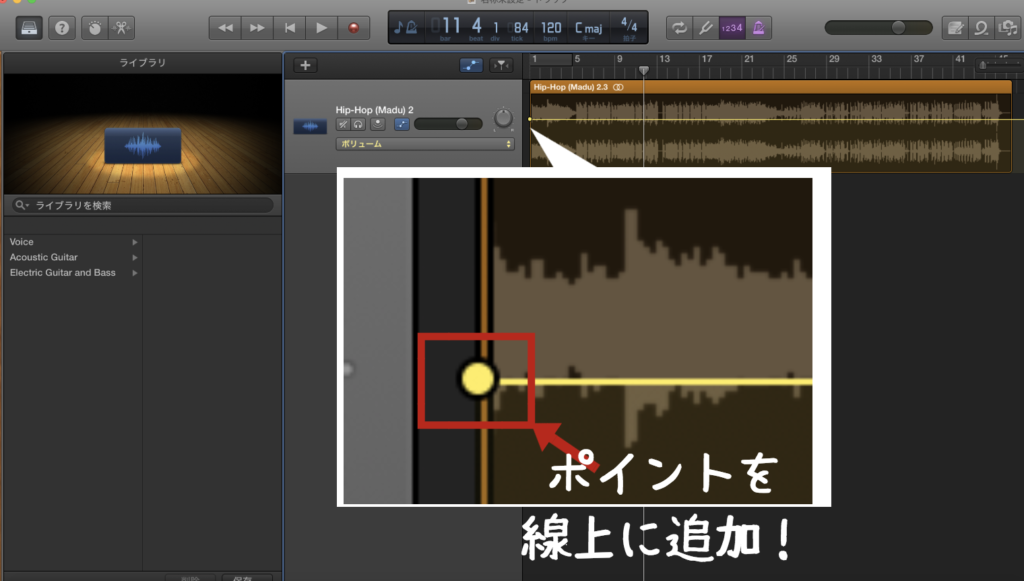
Task: Click the loop icon on Hip-Hop (Madu) 2.3 region
Action: click(x=618, y=87)
